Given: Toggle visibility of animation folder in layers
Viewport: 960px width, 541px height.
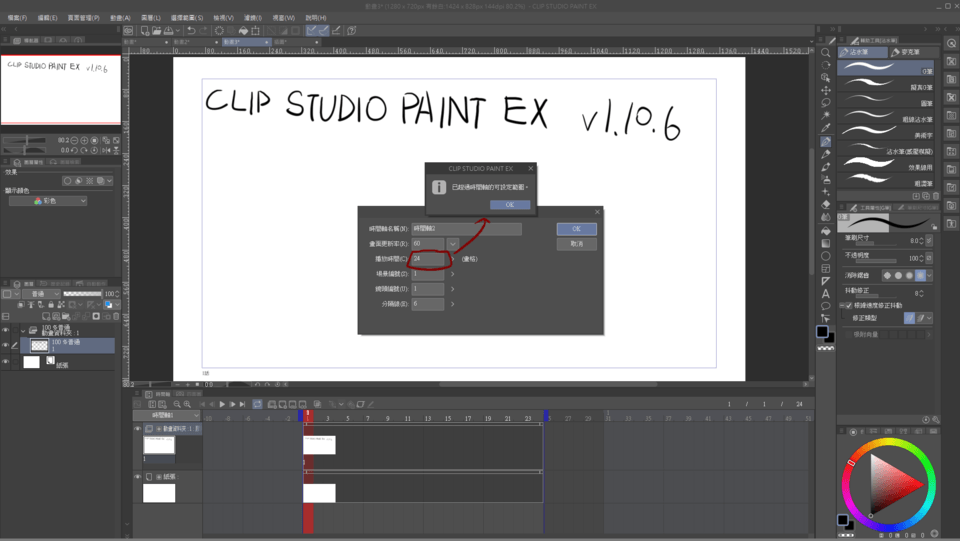Looking at the screenshot, I should [6, 330].
